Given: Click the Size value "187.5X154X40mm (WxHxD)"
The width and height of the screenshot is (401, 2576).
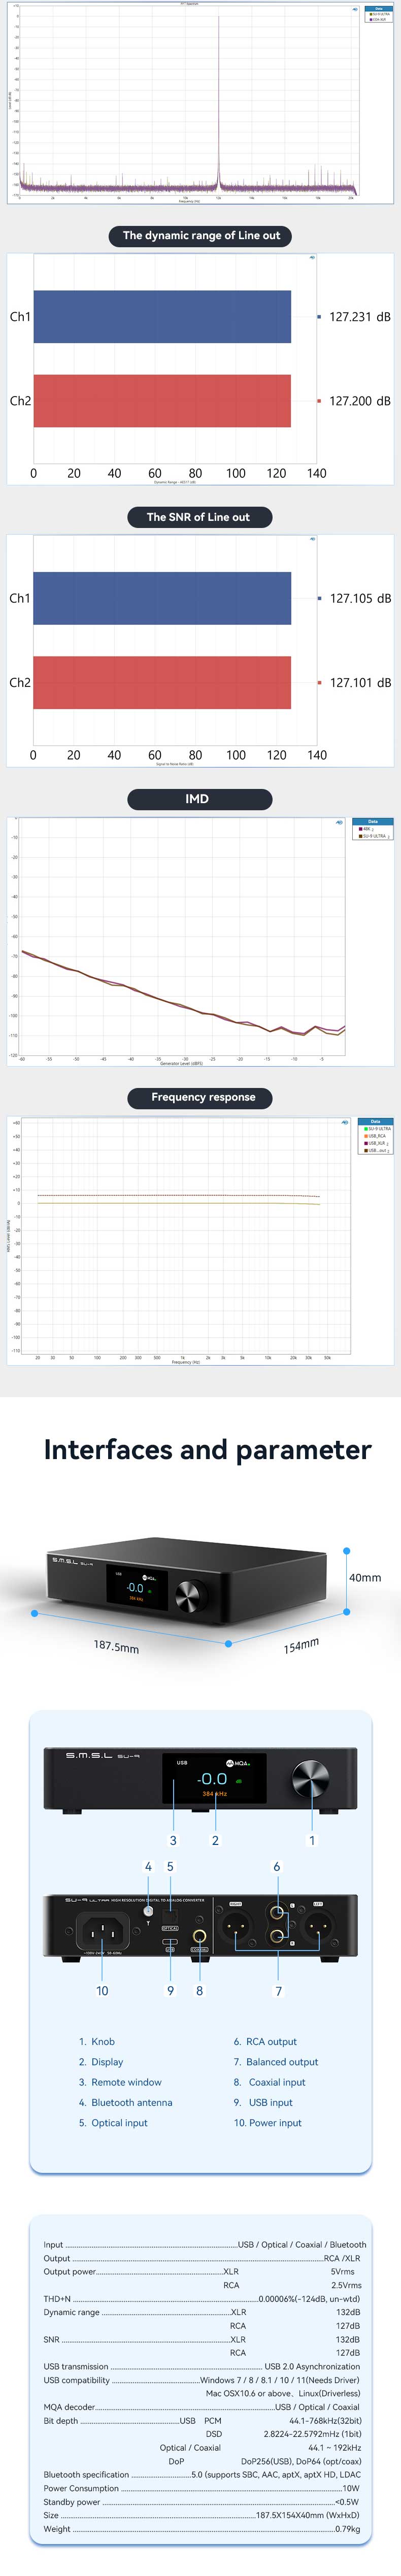Looking at the screenshot, I should coord(308,2516).
